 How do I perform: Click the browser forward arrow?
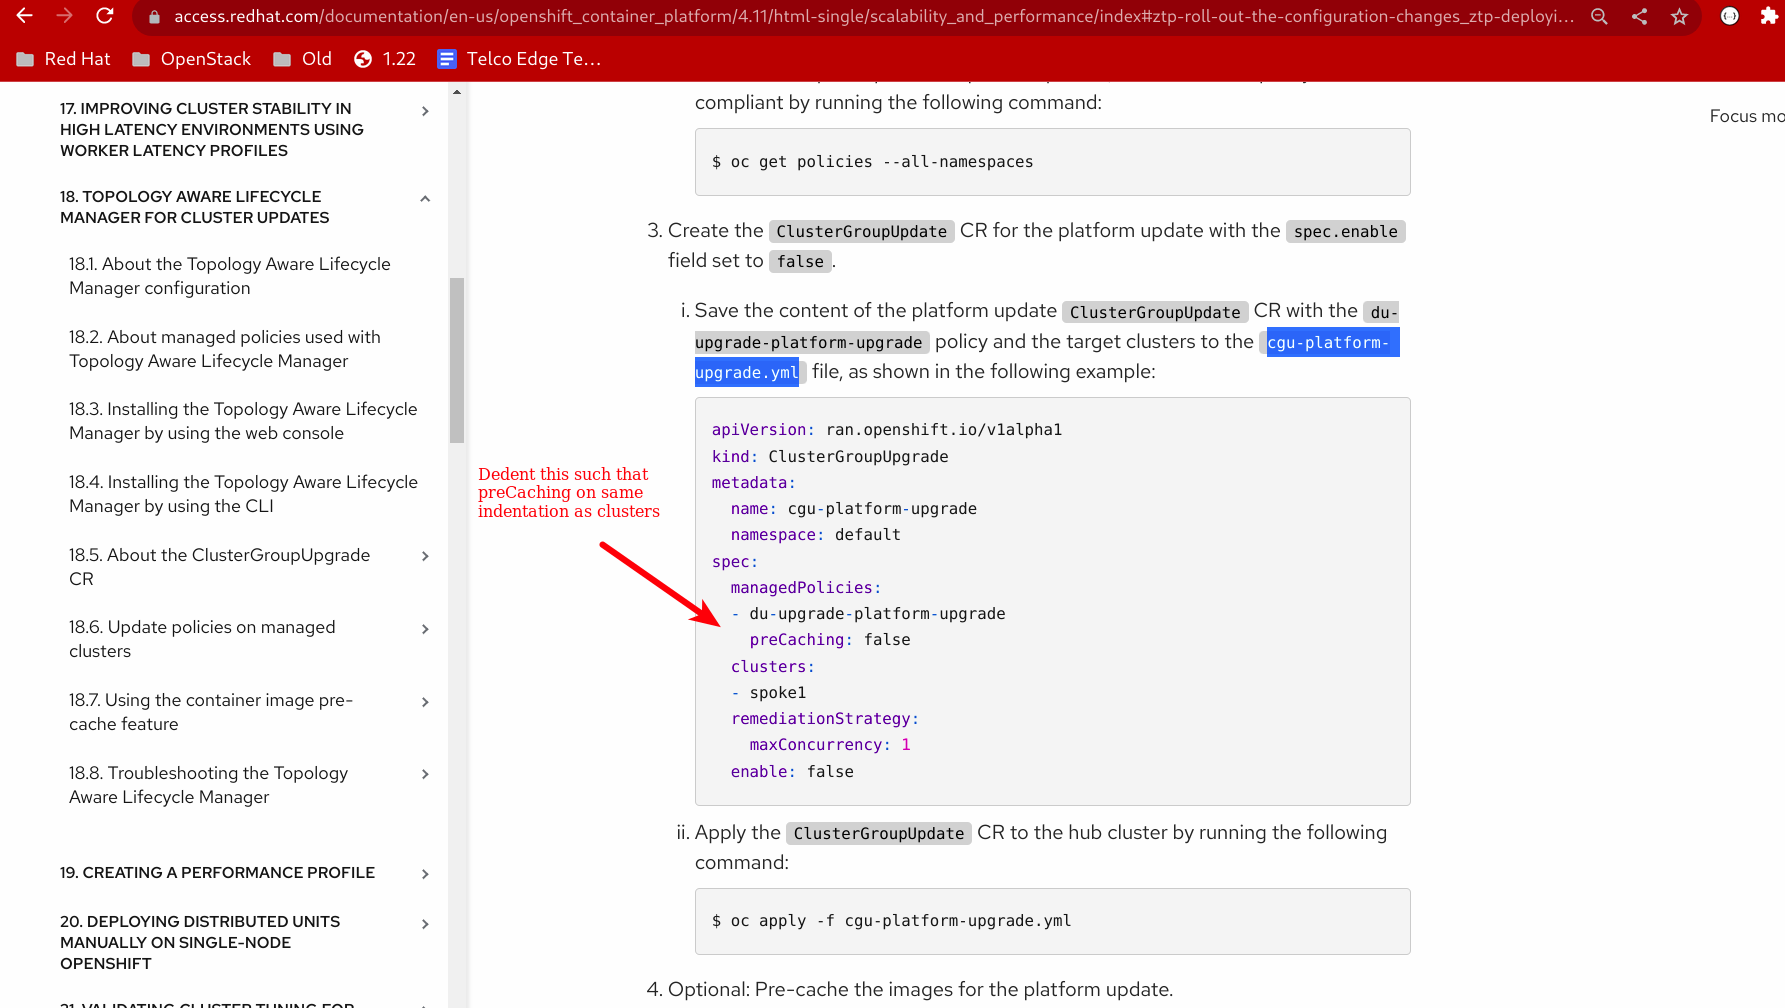[x=65, y=16]
